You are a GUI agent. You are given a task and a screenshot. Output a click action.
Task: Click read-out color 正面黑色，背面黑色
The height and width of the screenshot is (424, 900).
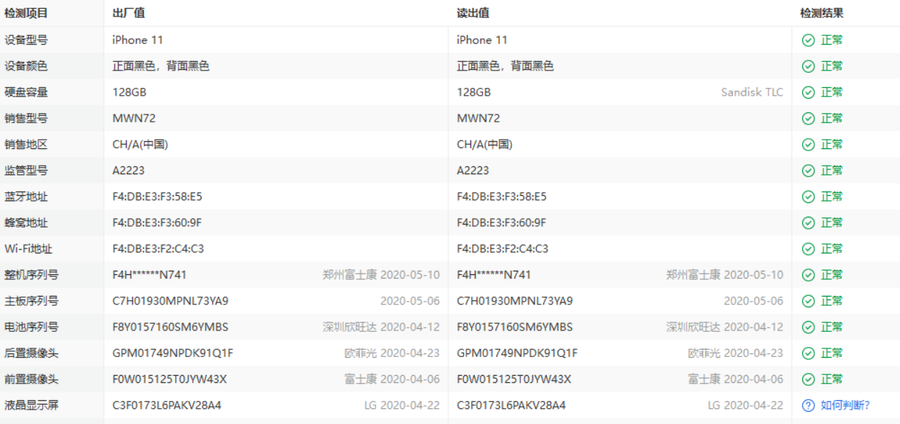coord(505,67)
